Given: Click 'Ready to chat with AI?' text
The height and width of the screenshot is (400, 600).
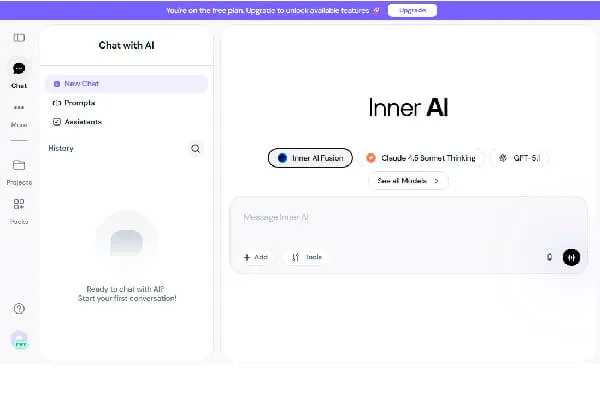Looking at the screenshot, I should 125,289.
